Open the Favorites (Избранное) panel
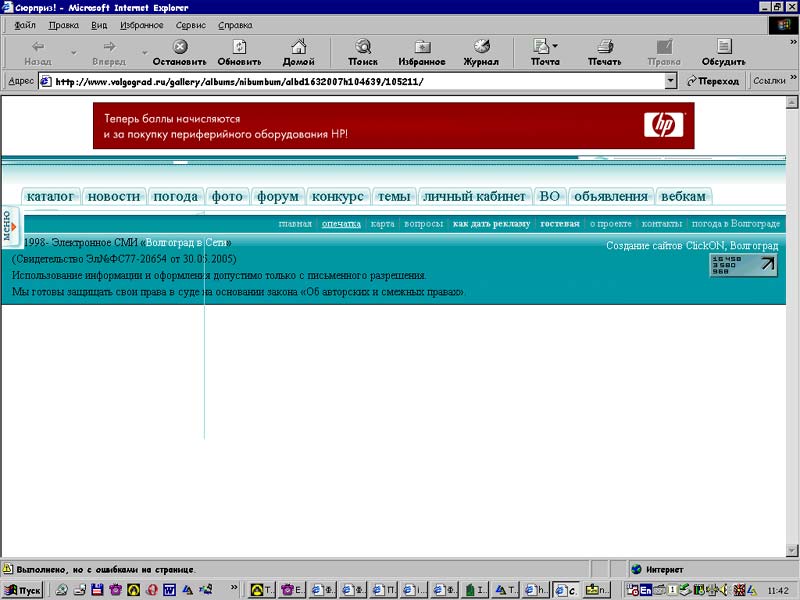The width and height of the screenshot is (800, 600). 422,52
